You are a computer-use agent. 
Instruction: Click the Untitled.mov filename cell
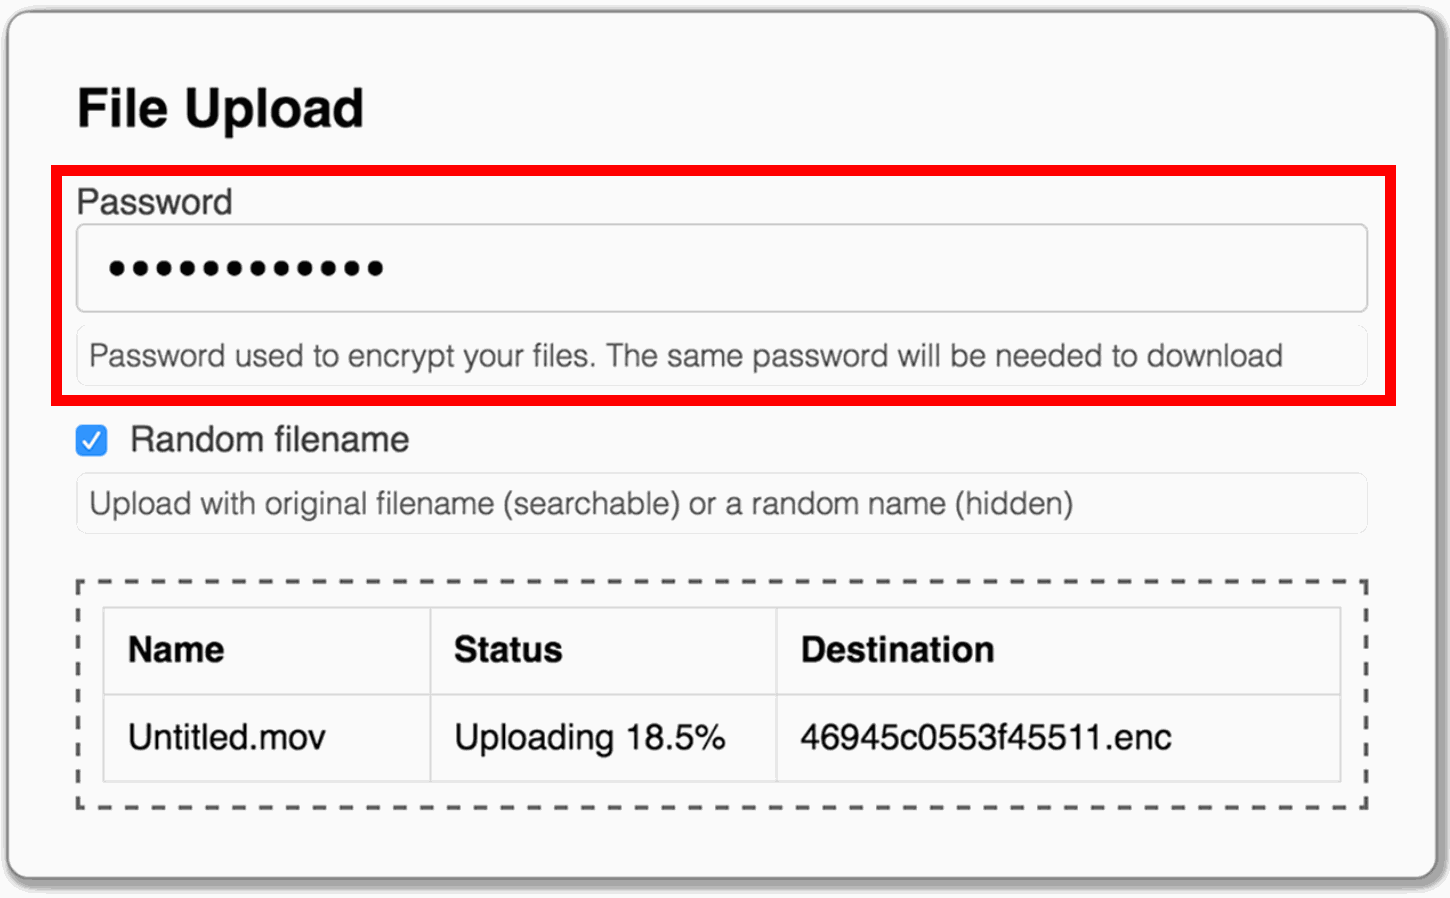point(226,738)
